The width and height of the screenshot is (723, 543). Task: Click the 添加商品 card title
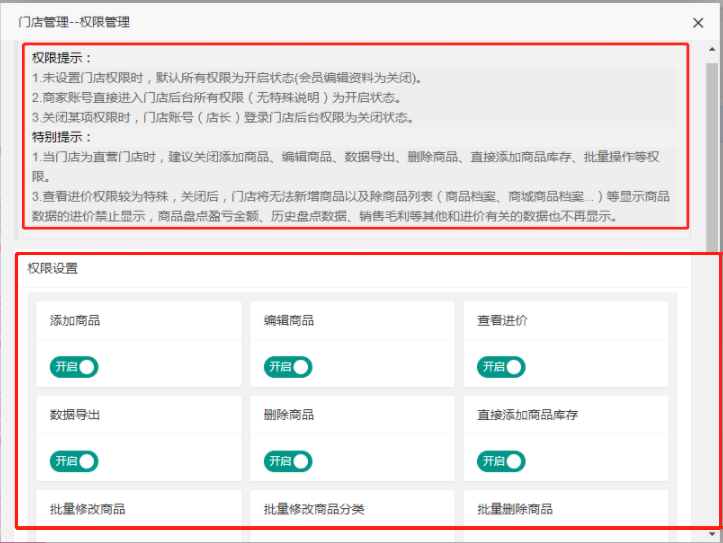[x=75, y=320]
